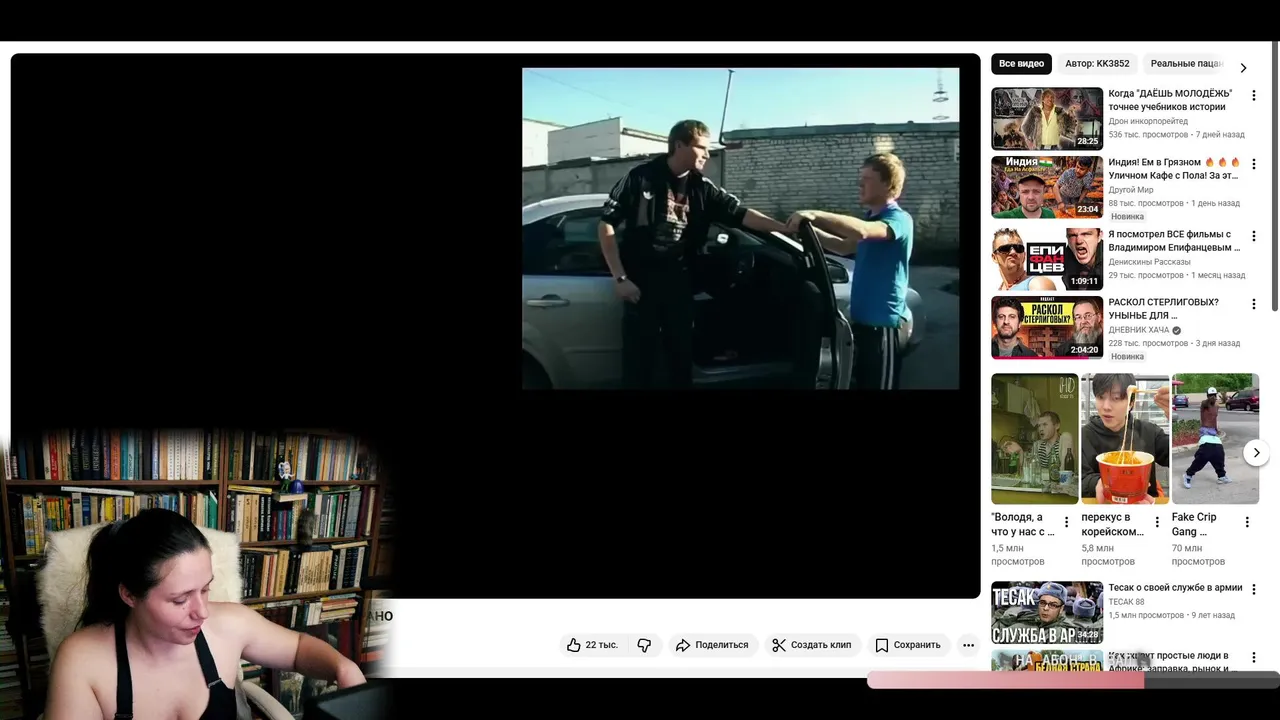The width and height of the screenshot is (1280, 720).
Task: Open Епифанцев films video thumbnail
Action: (1047, 259)
